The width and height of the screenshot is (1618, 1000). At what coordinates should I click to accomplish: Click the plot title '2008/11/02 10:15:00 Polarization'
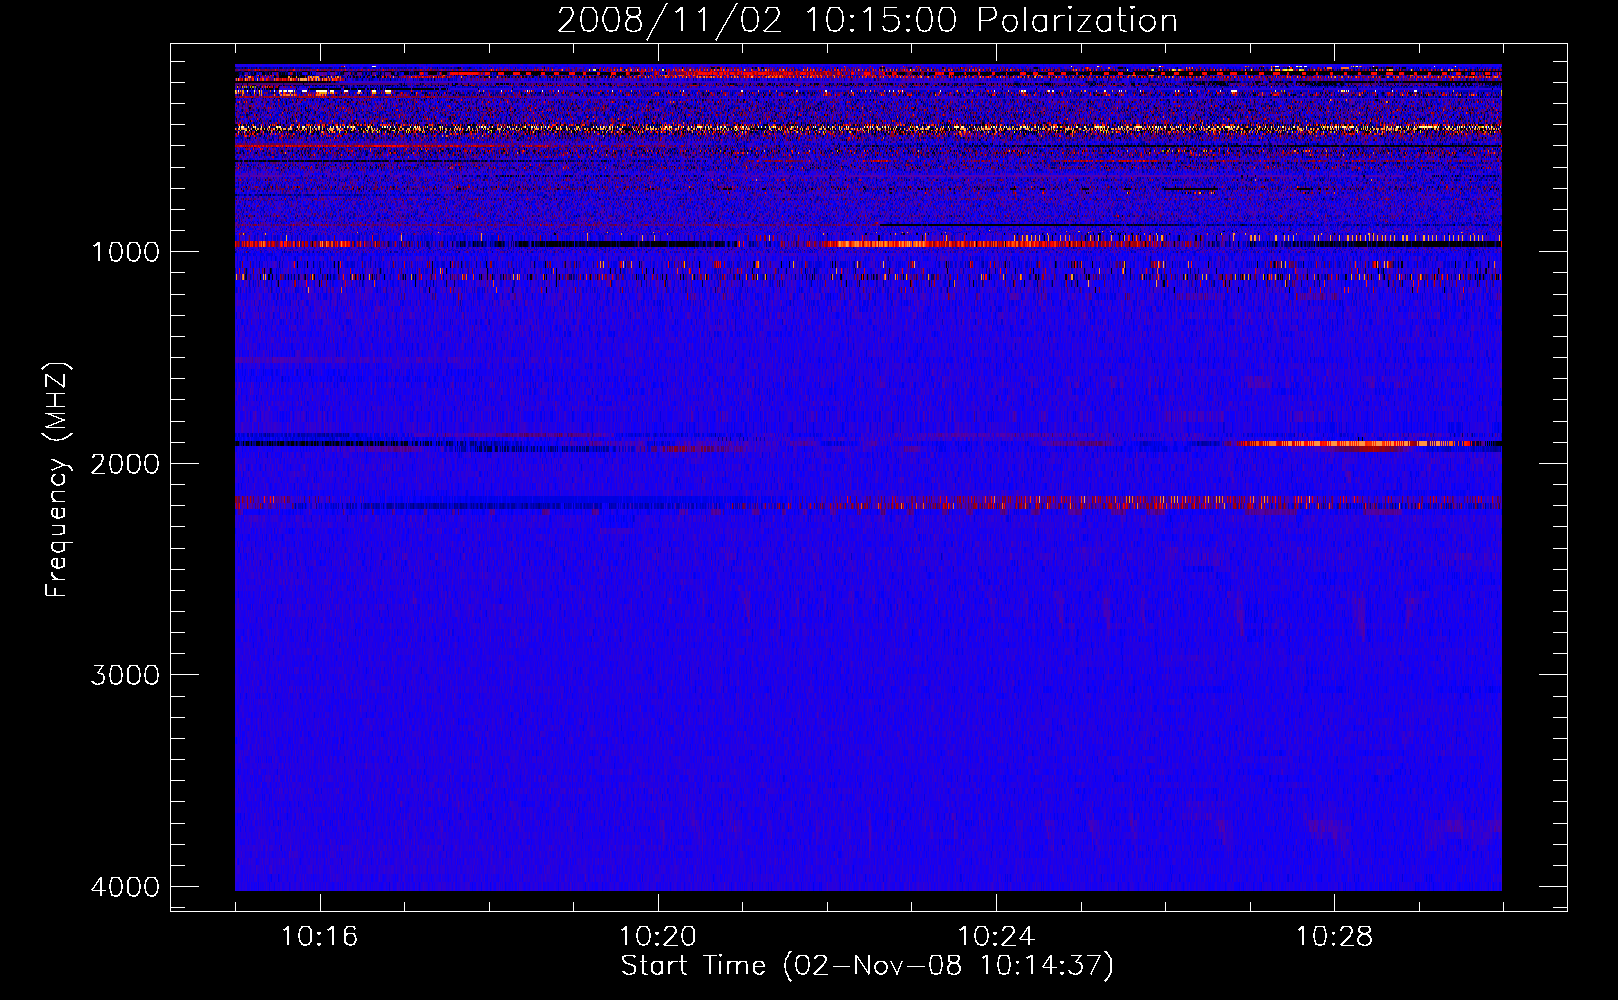867,21
